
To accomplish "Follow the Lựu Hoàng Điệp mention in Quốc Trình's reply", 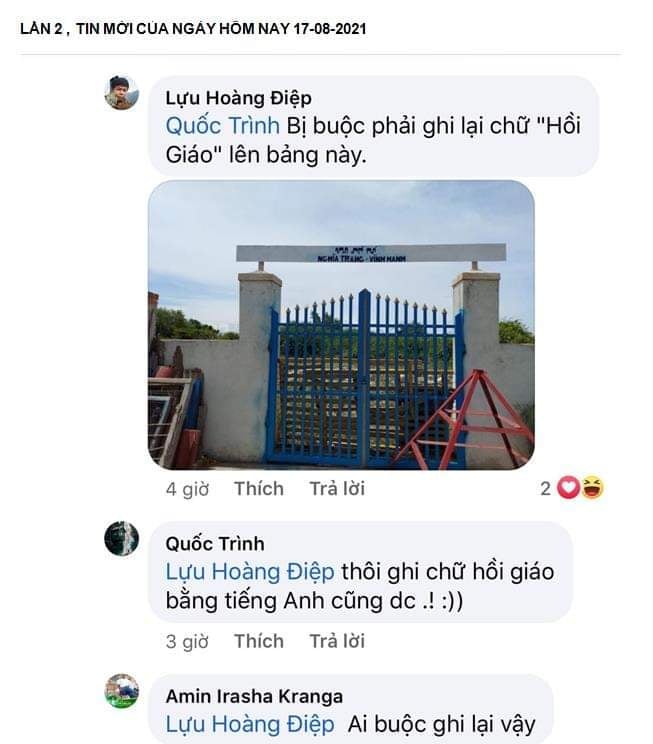I will click(x=250, y=572).
